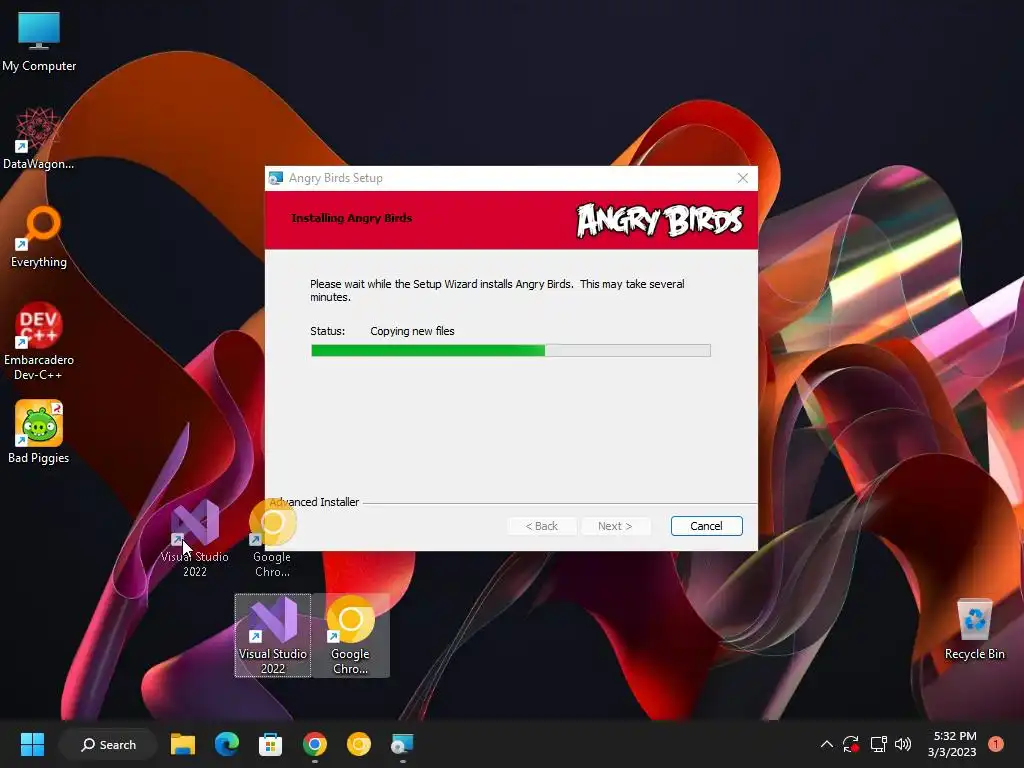Click the disabled Next button
The height and width of the screenshot is (768, 1024).
[x=615, y=526]
